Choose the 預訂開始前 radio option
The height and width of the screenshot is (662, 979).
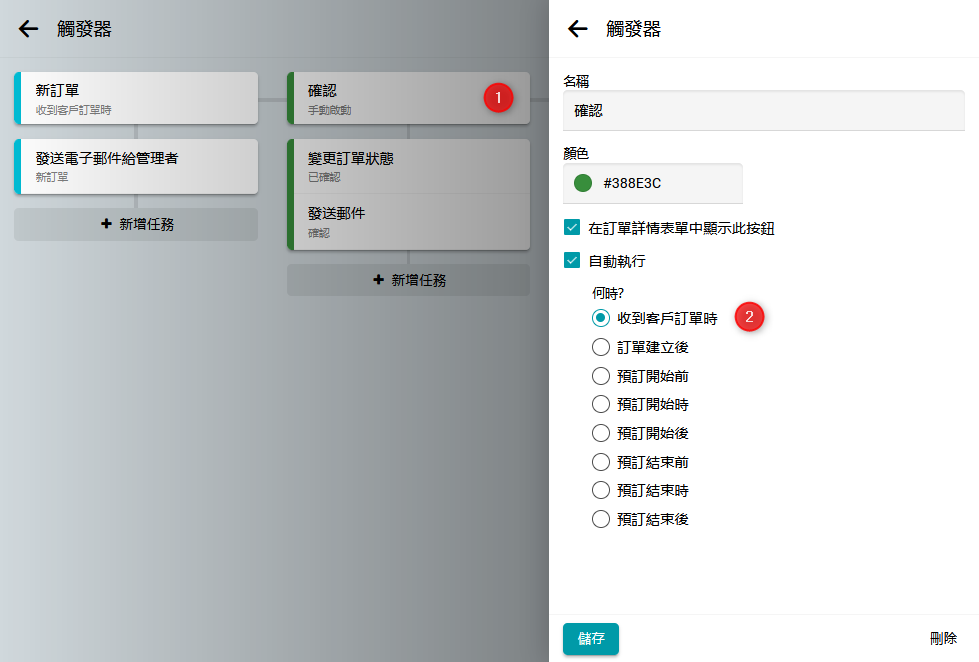point(601,376)
